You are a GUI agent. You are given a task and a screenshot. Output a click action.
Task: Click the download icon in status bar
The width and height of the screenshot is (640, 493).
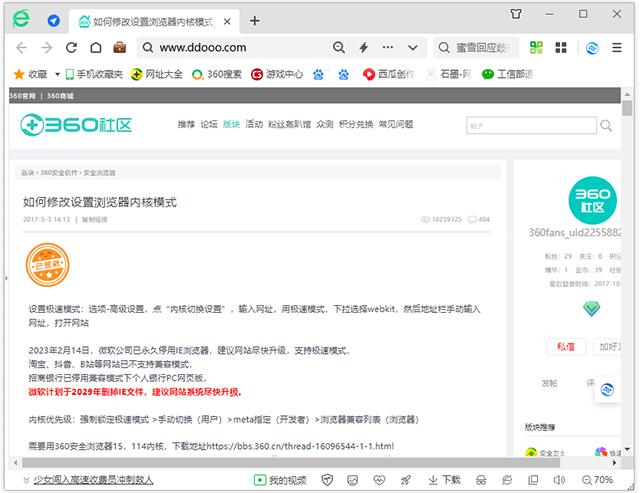[444, 480]
